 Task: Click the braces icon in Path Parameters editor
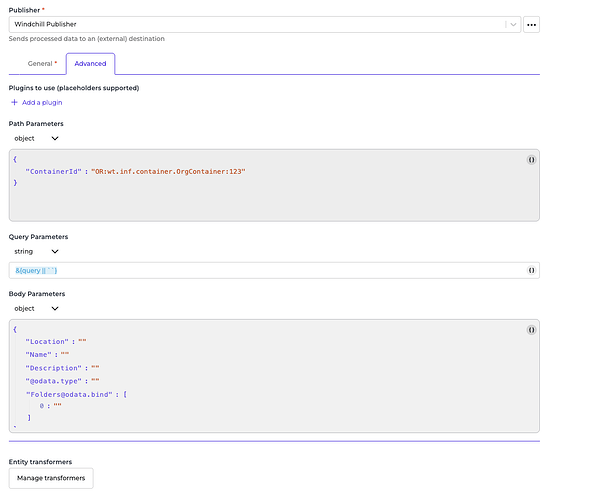pyautogui.click(x=531, y=160)
